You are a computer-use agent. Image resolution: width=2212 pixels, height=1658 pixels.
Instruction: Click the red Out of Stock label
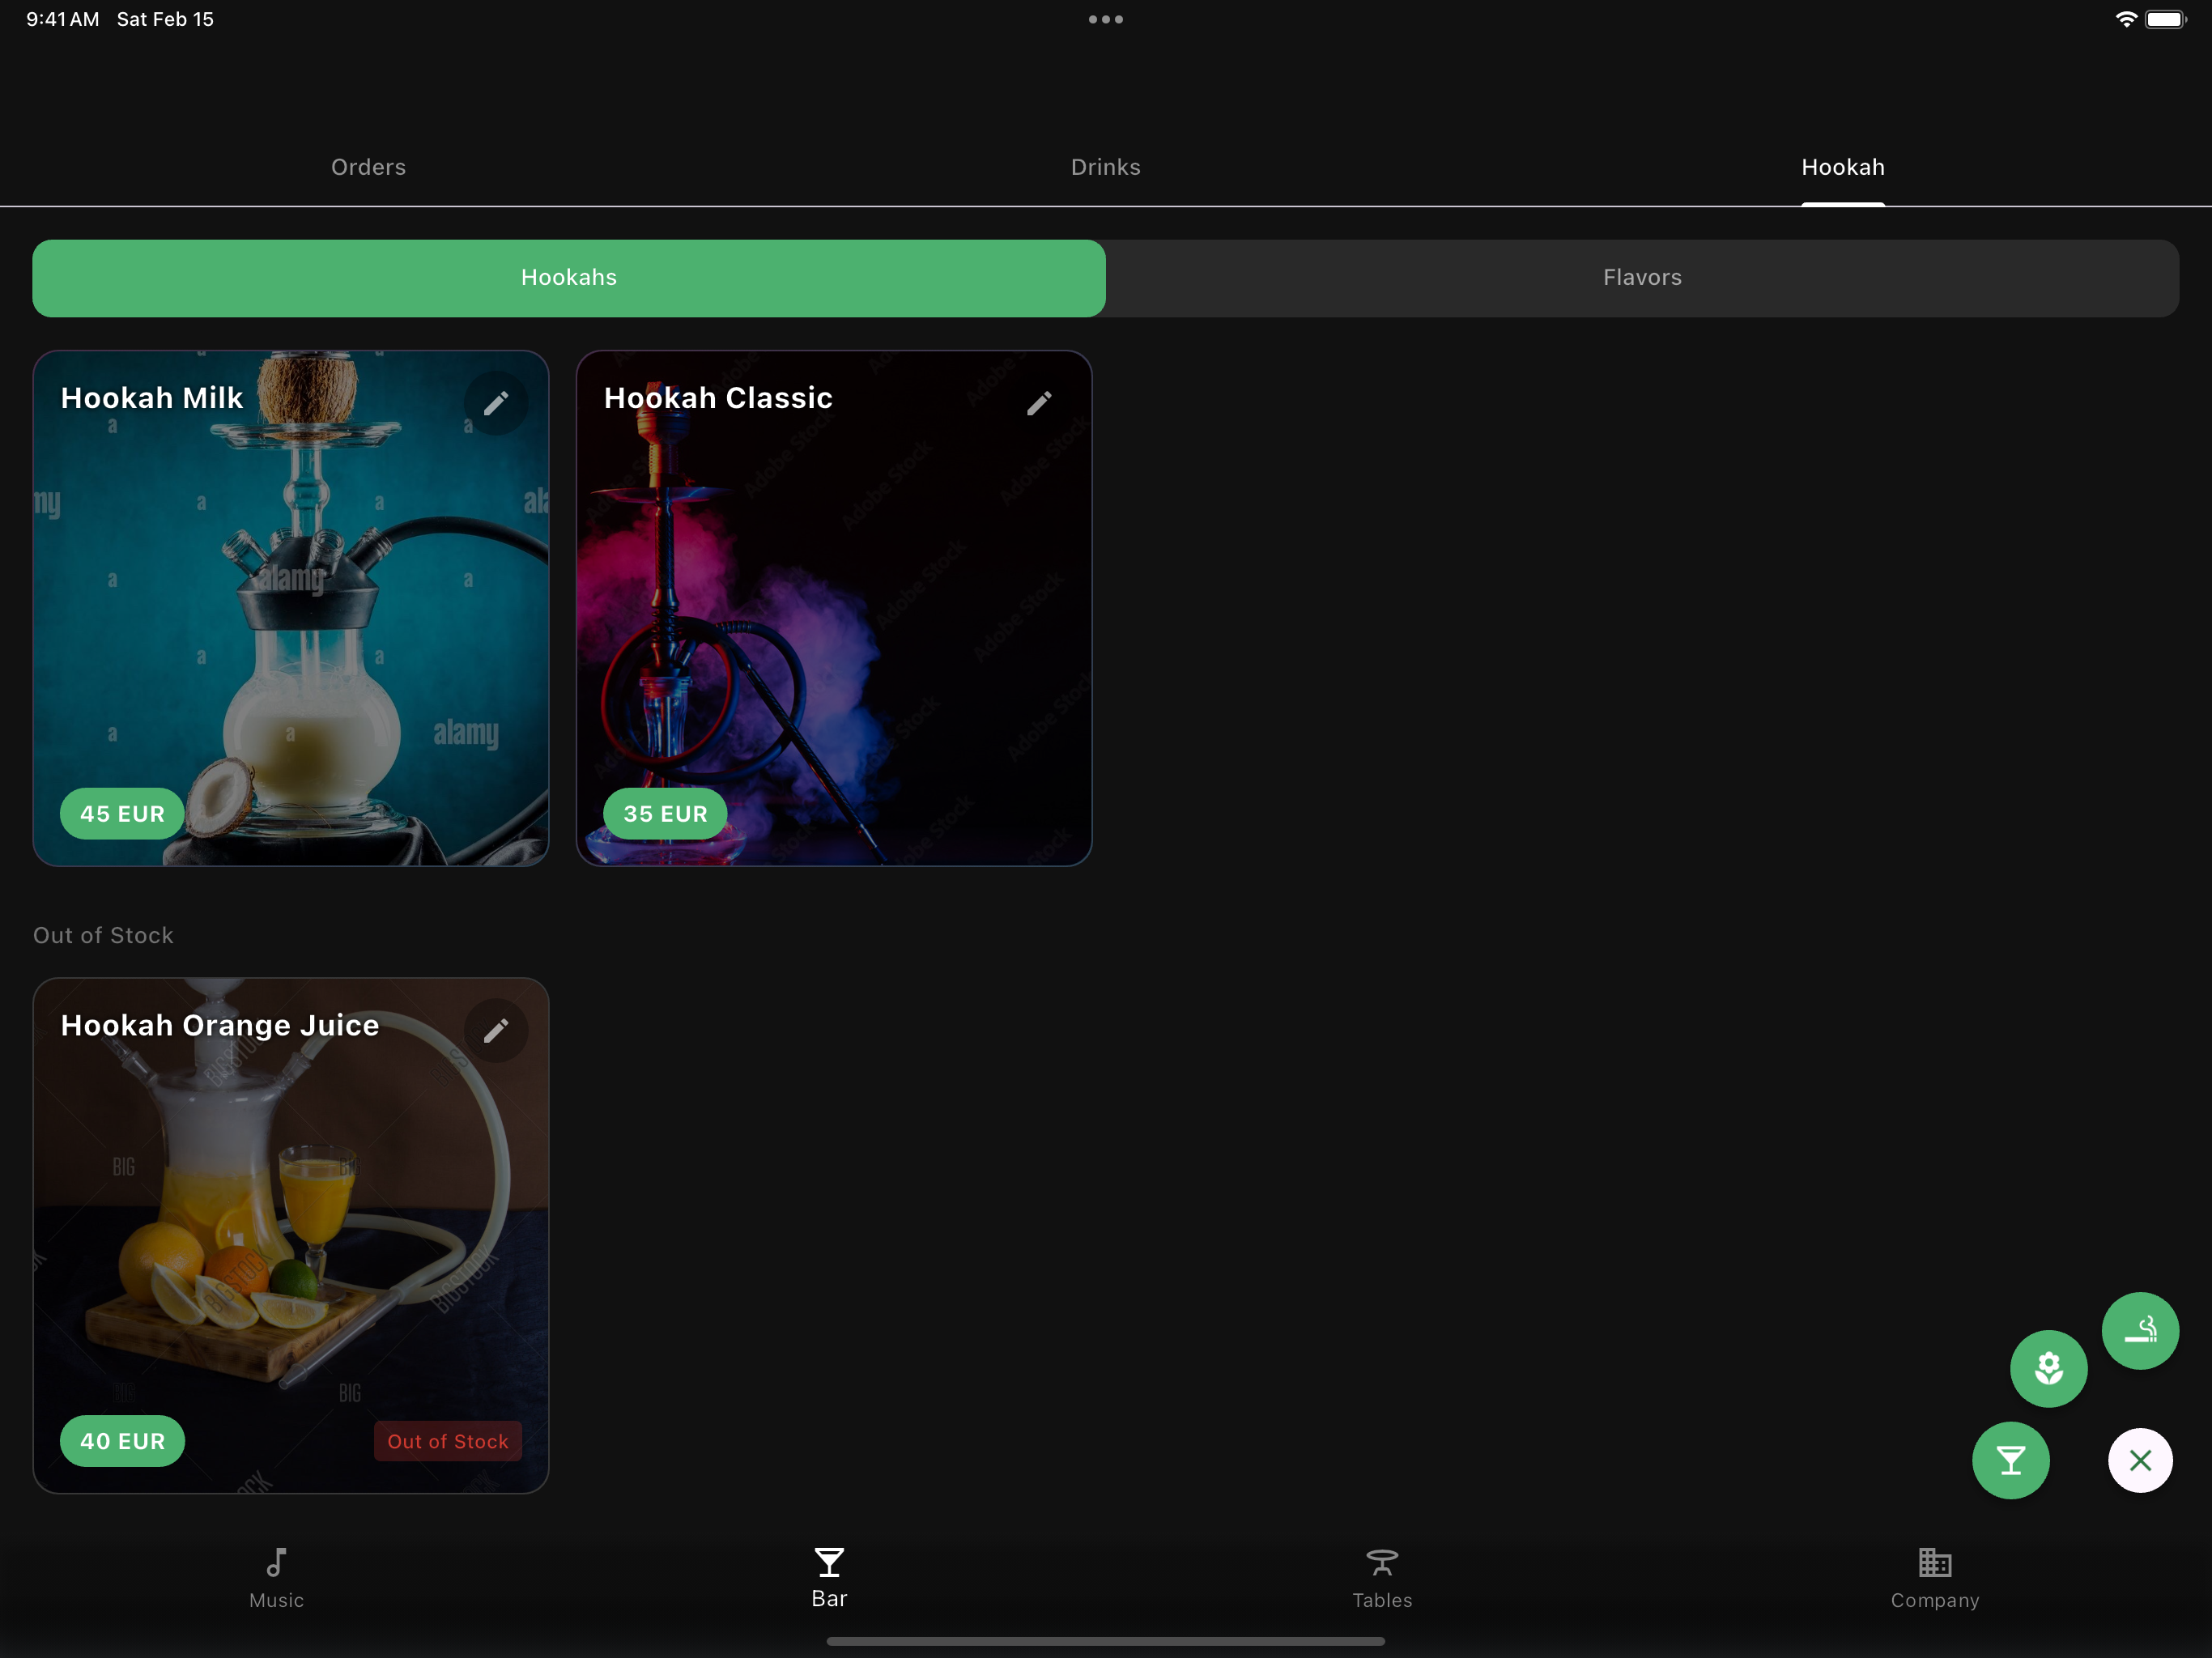pyautogui.click(x=447, y=1441)
